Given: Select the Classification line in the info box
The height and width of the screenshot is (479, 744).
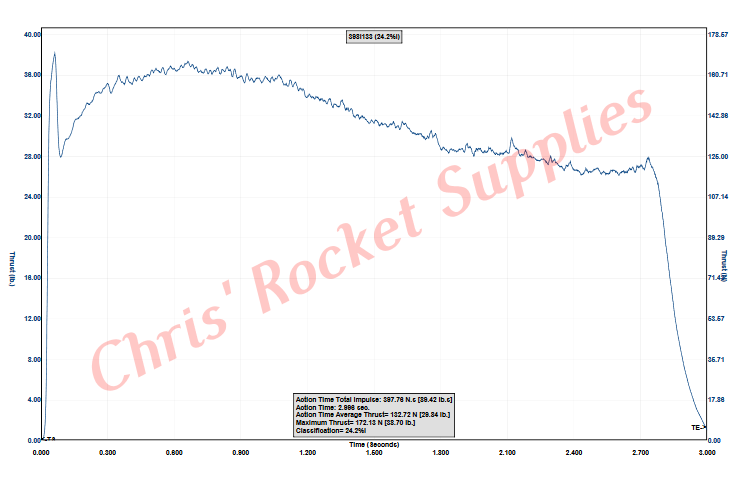Looking at the screenshot, I should [x=323, y=429].
